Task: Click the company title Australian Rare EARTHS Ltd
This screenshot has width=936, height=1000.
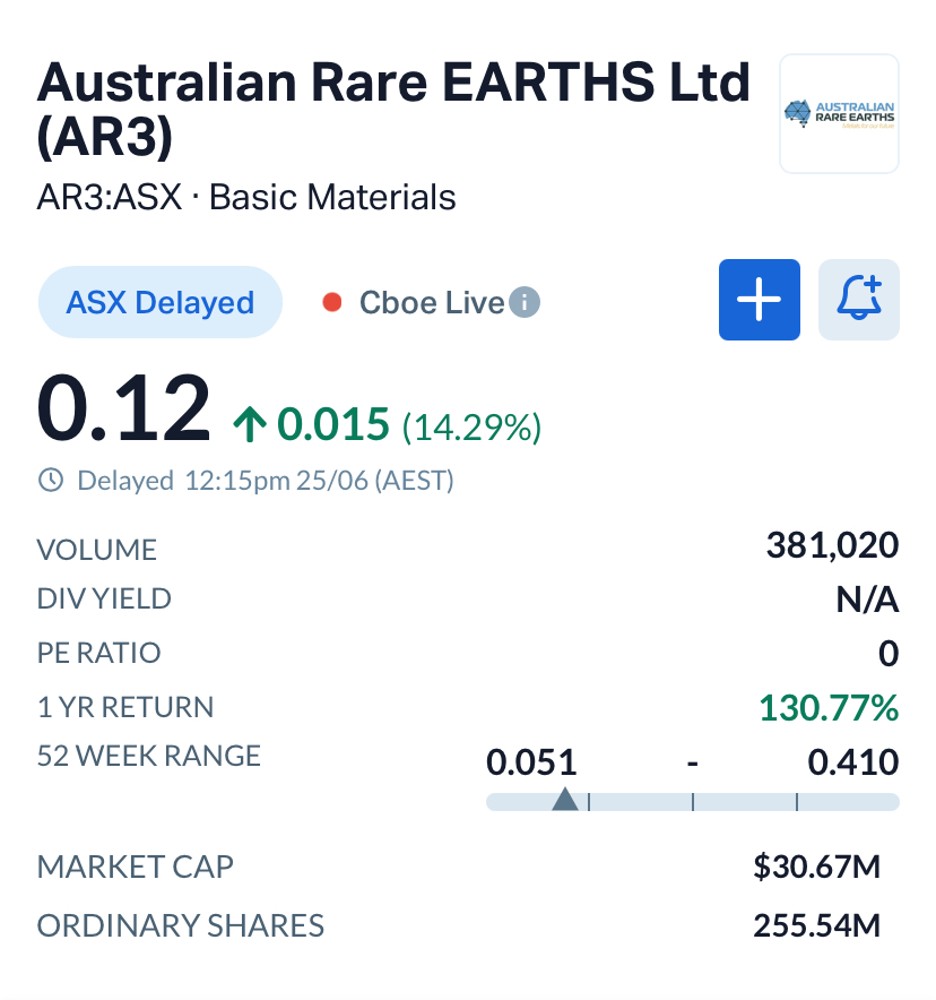Action: (393, 108)
